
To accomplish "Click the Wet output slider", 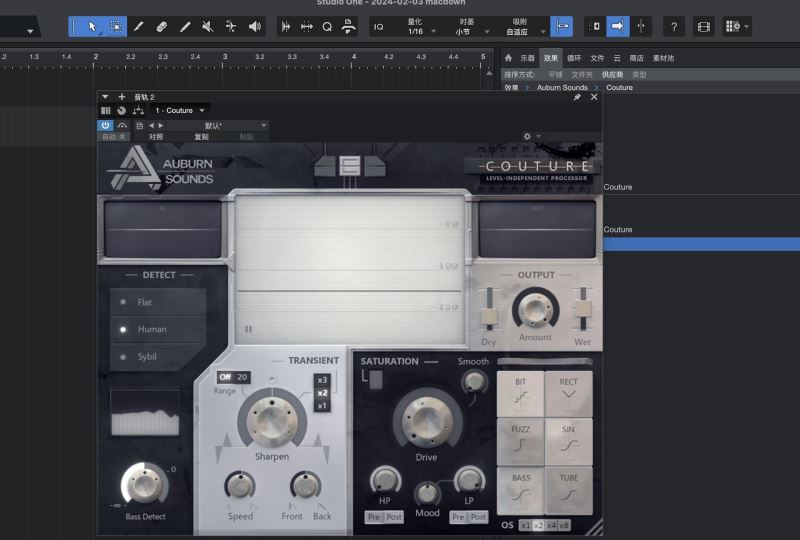I will point(583,309).
